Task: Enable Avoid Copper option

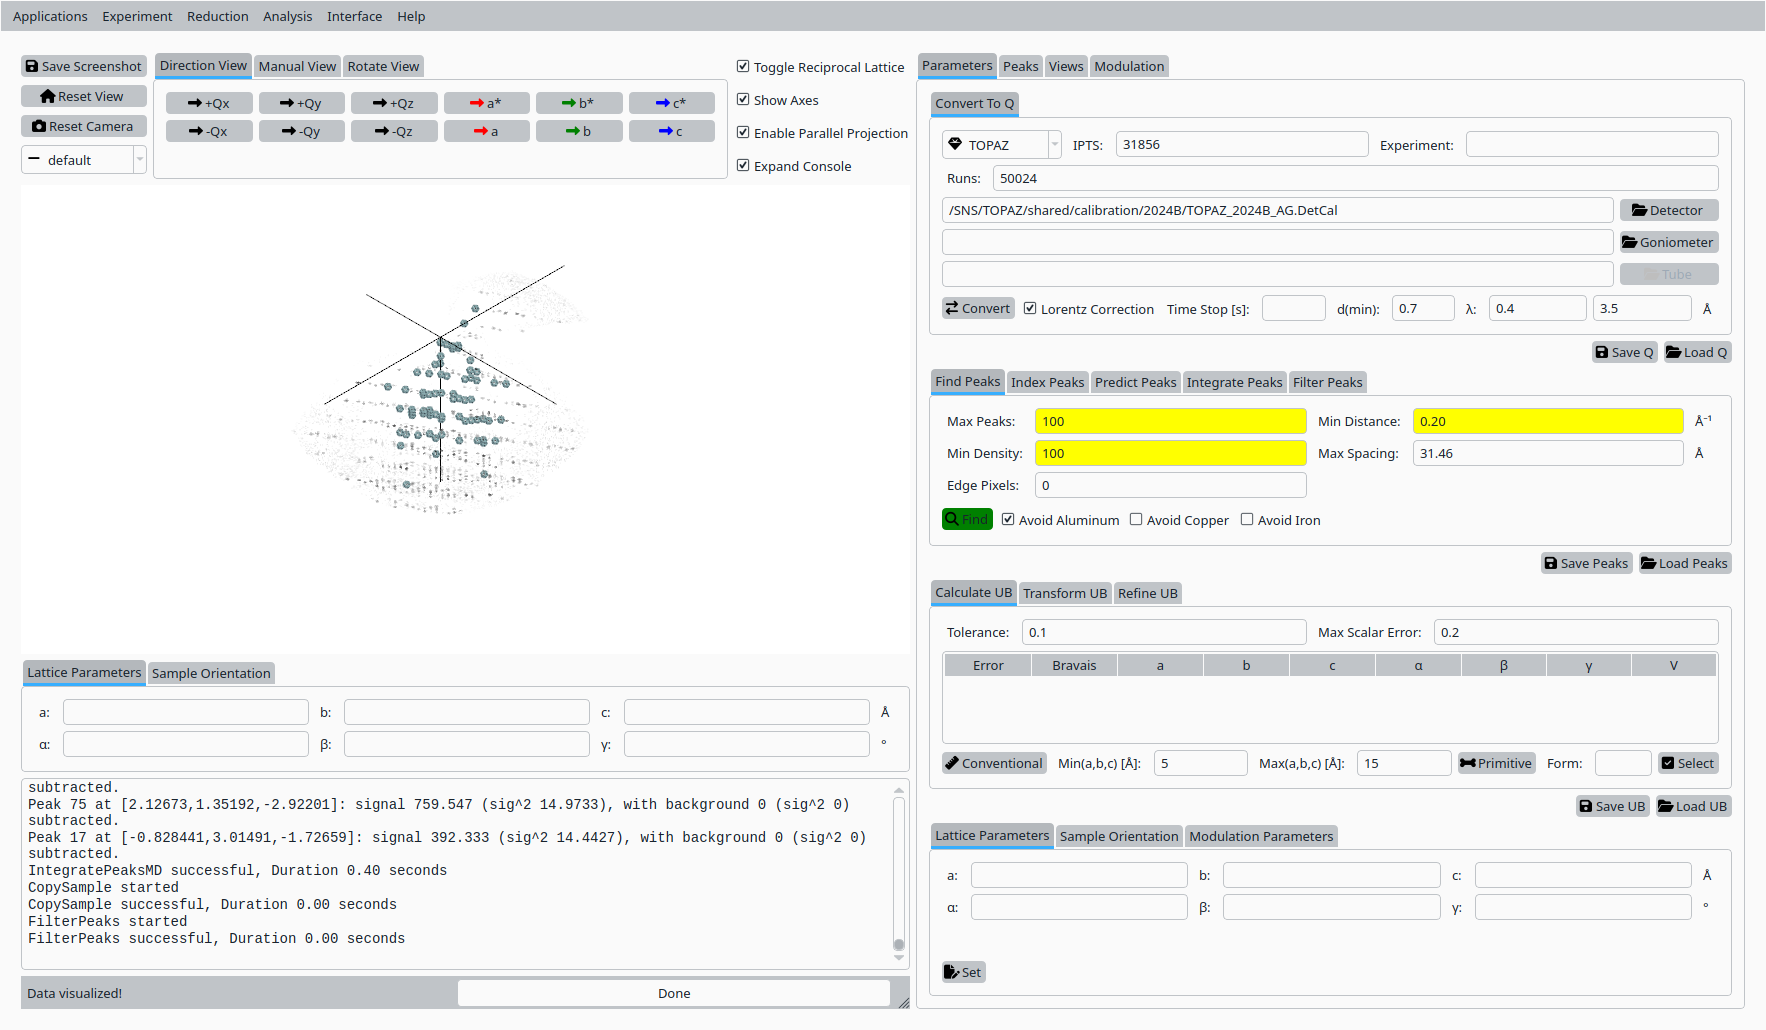Action: tap(1136, 520)
